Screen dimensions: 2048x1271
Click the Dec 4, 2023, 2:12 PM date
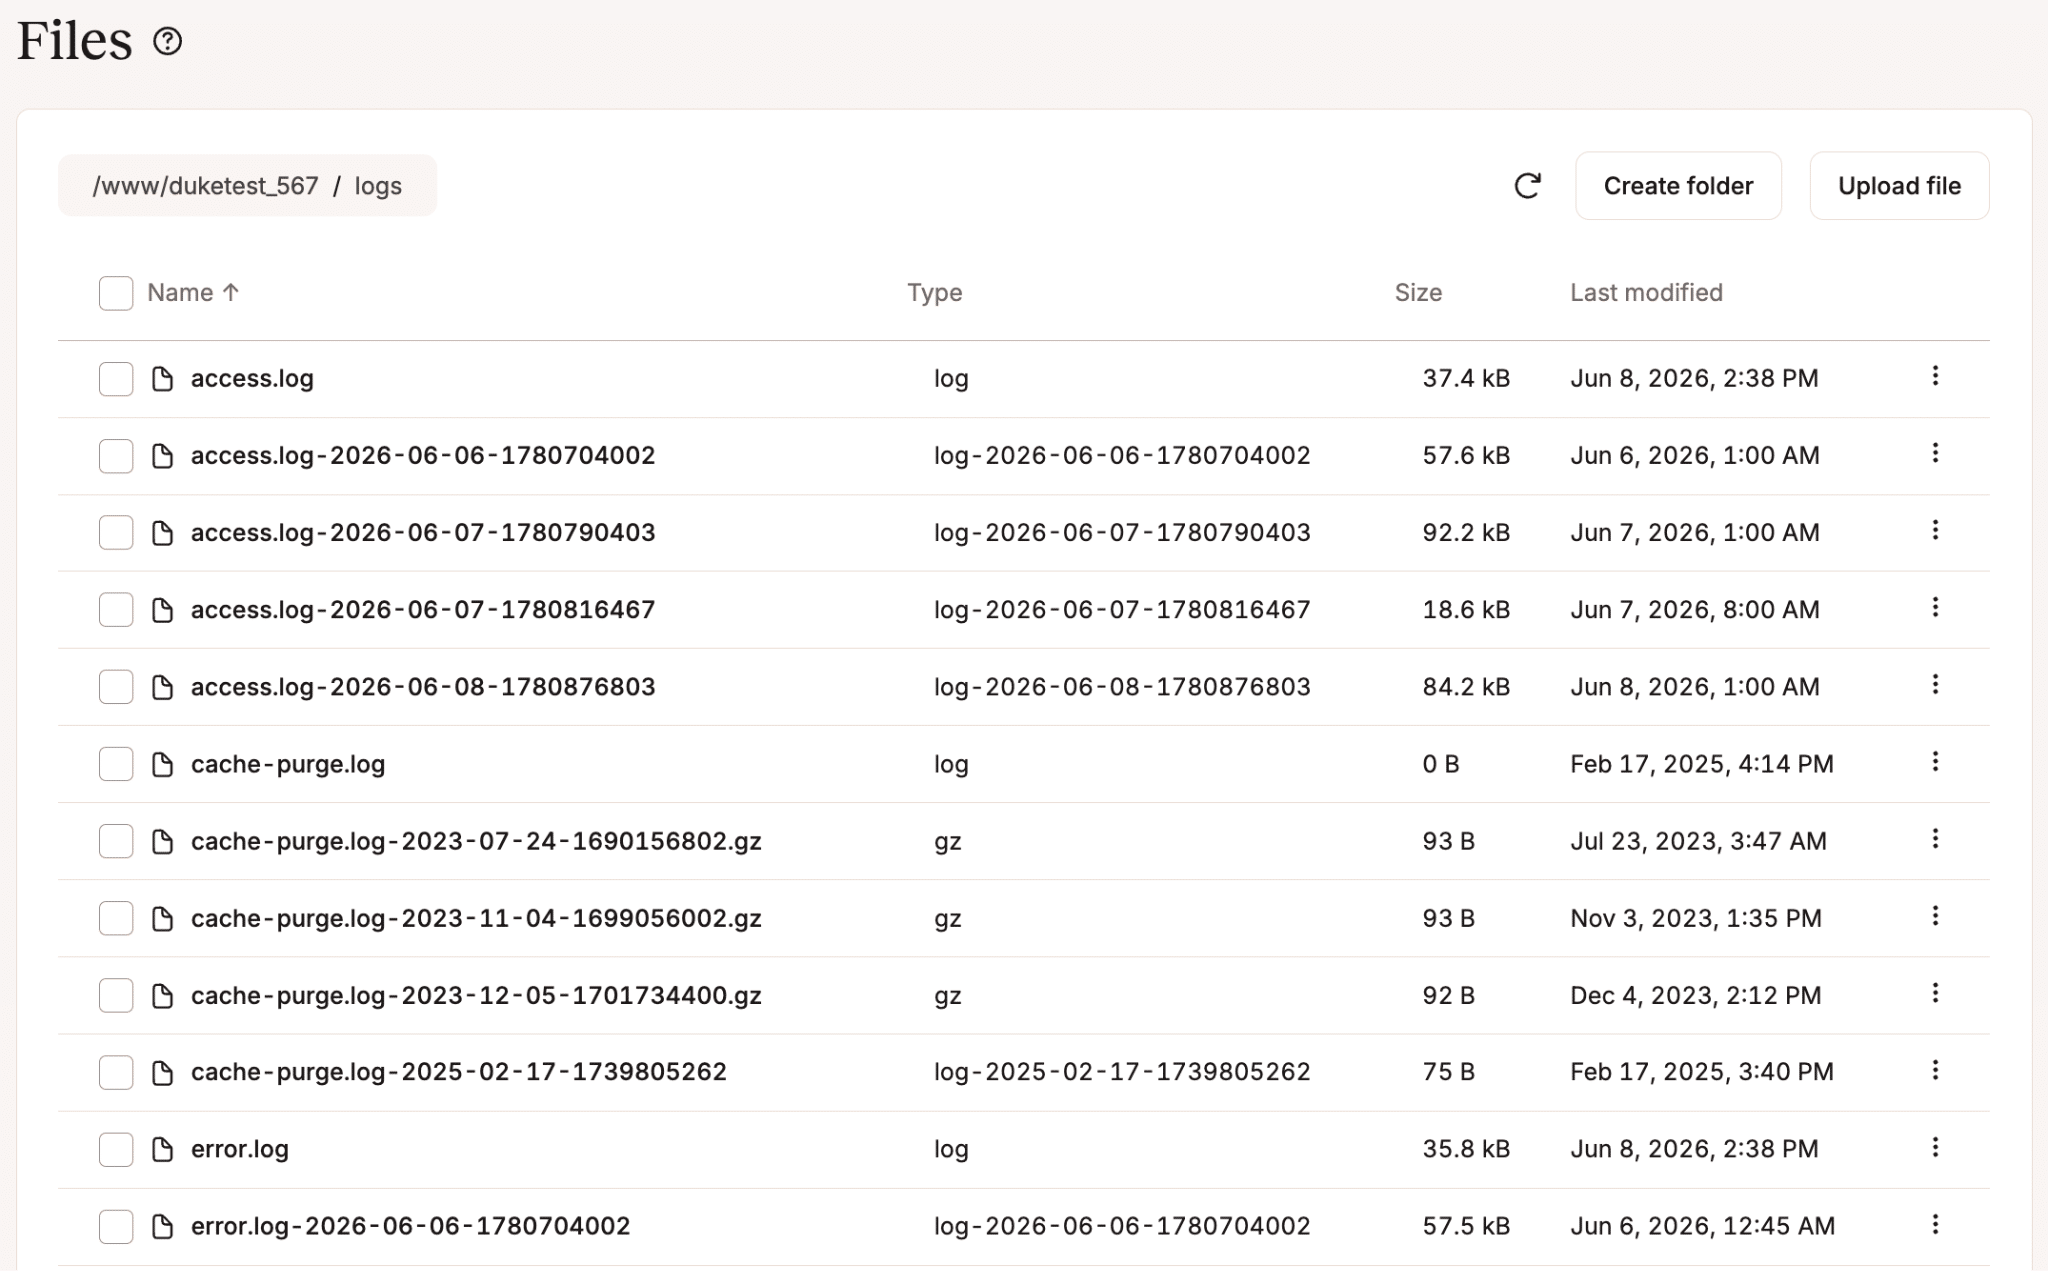1695,996
